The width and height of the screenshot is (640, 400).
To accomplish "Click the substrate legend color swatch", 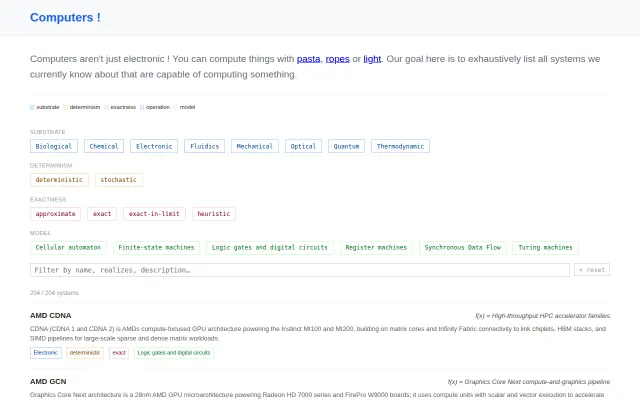I will click(32, 107).
